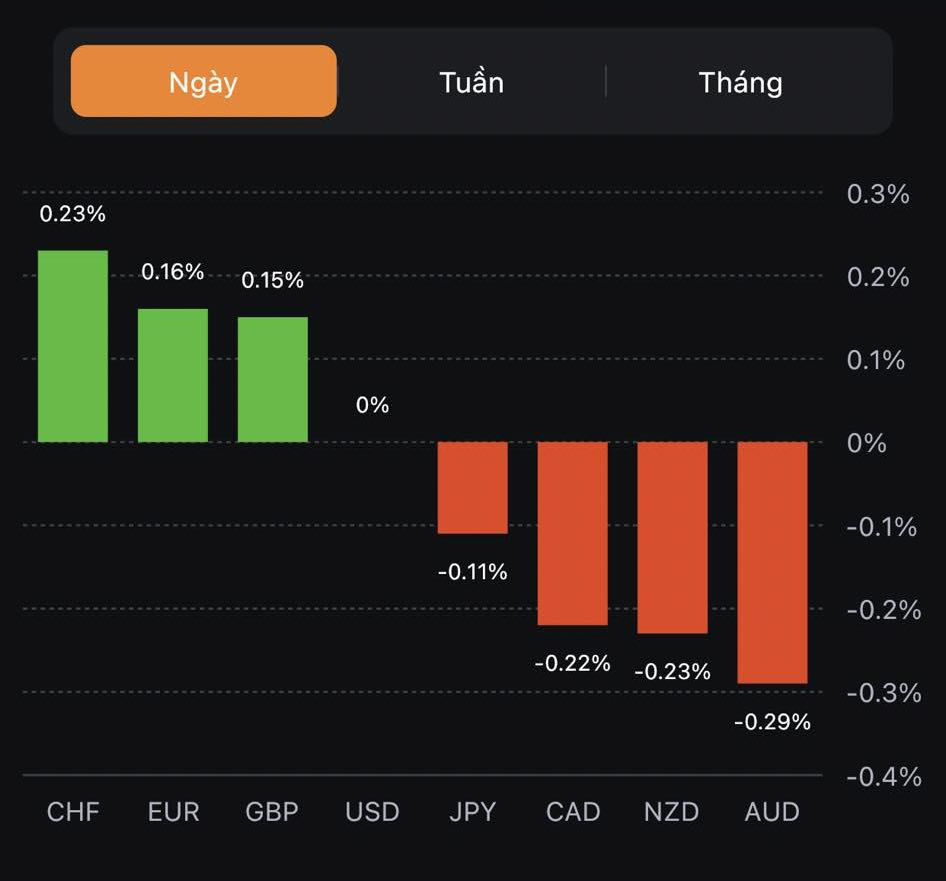The height and width of the screenshot is (881, 946).
Task: Tap the green CHF bar
Action: point(73,346)
